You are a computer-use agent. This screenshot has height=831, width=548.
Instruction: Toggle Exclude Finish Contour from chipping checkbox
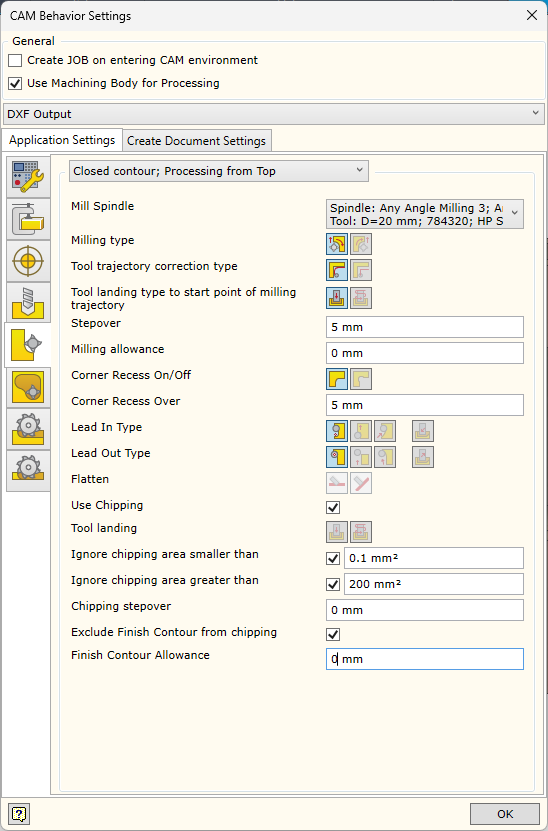point(333,634)
